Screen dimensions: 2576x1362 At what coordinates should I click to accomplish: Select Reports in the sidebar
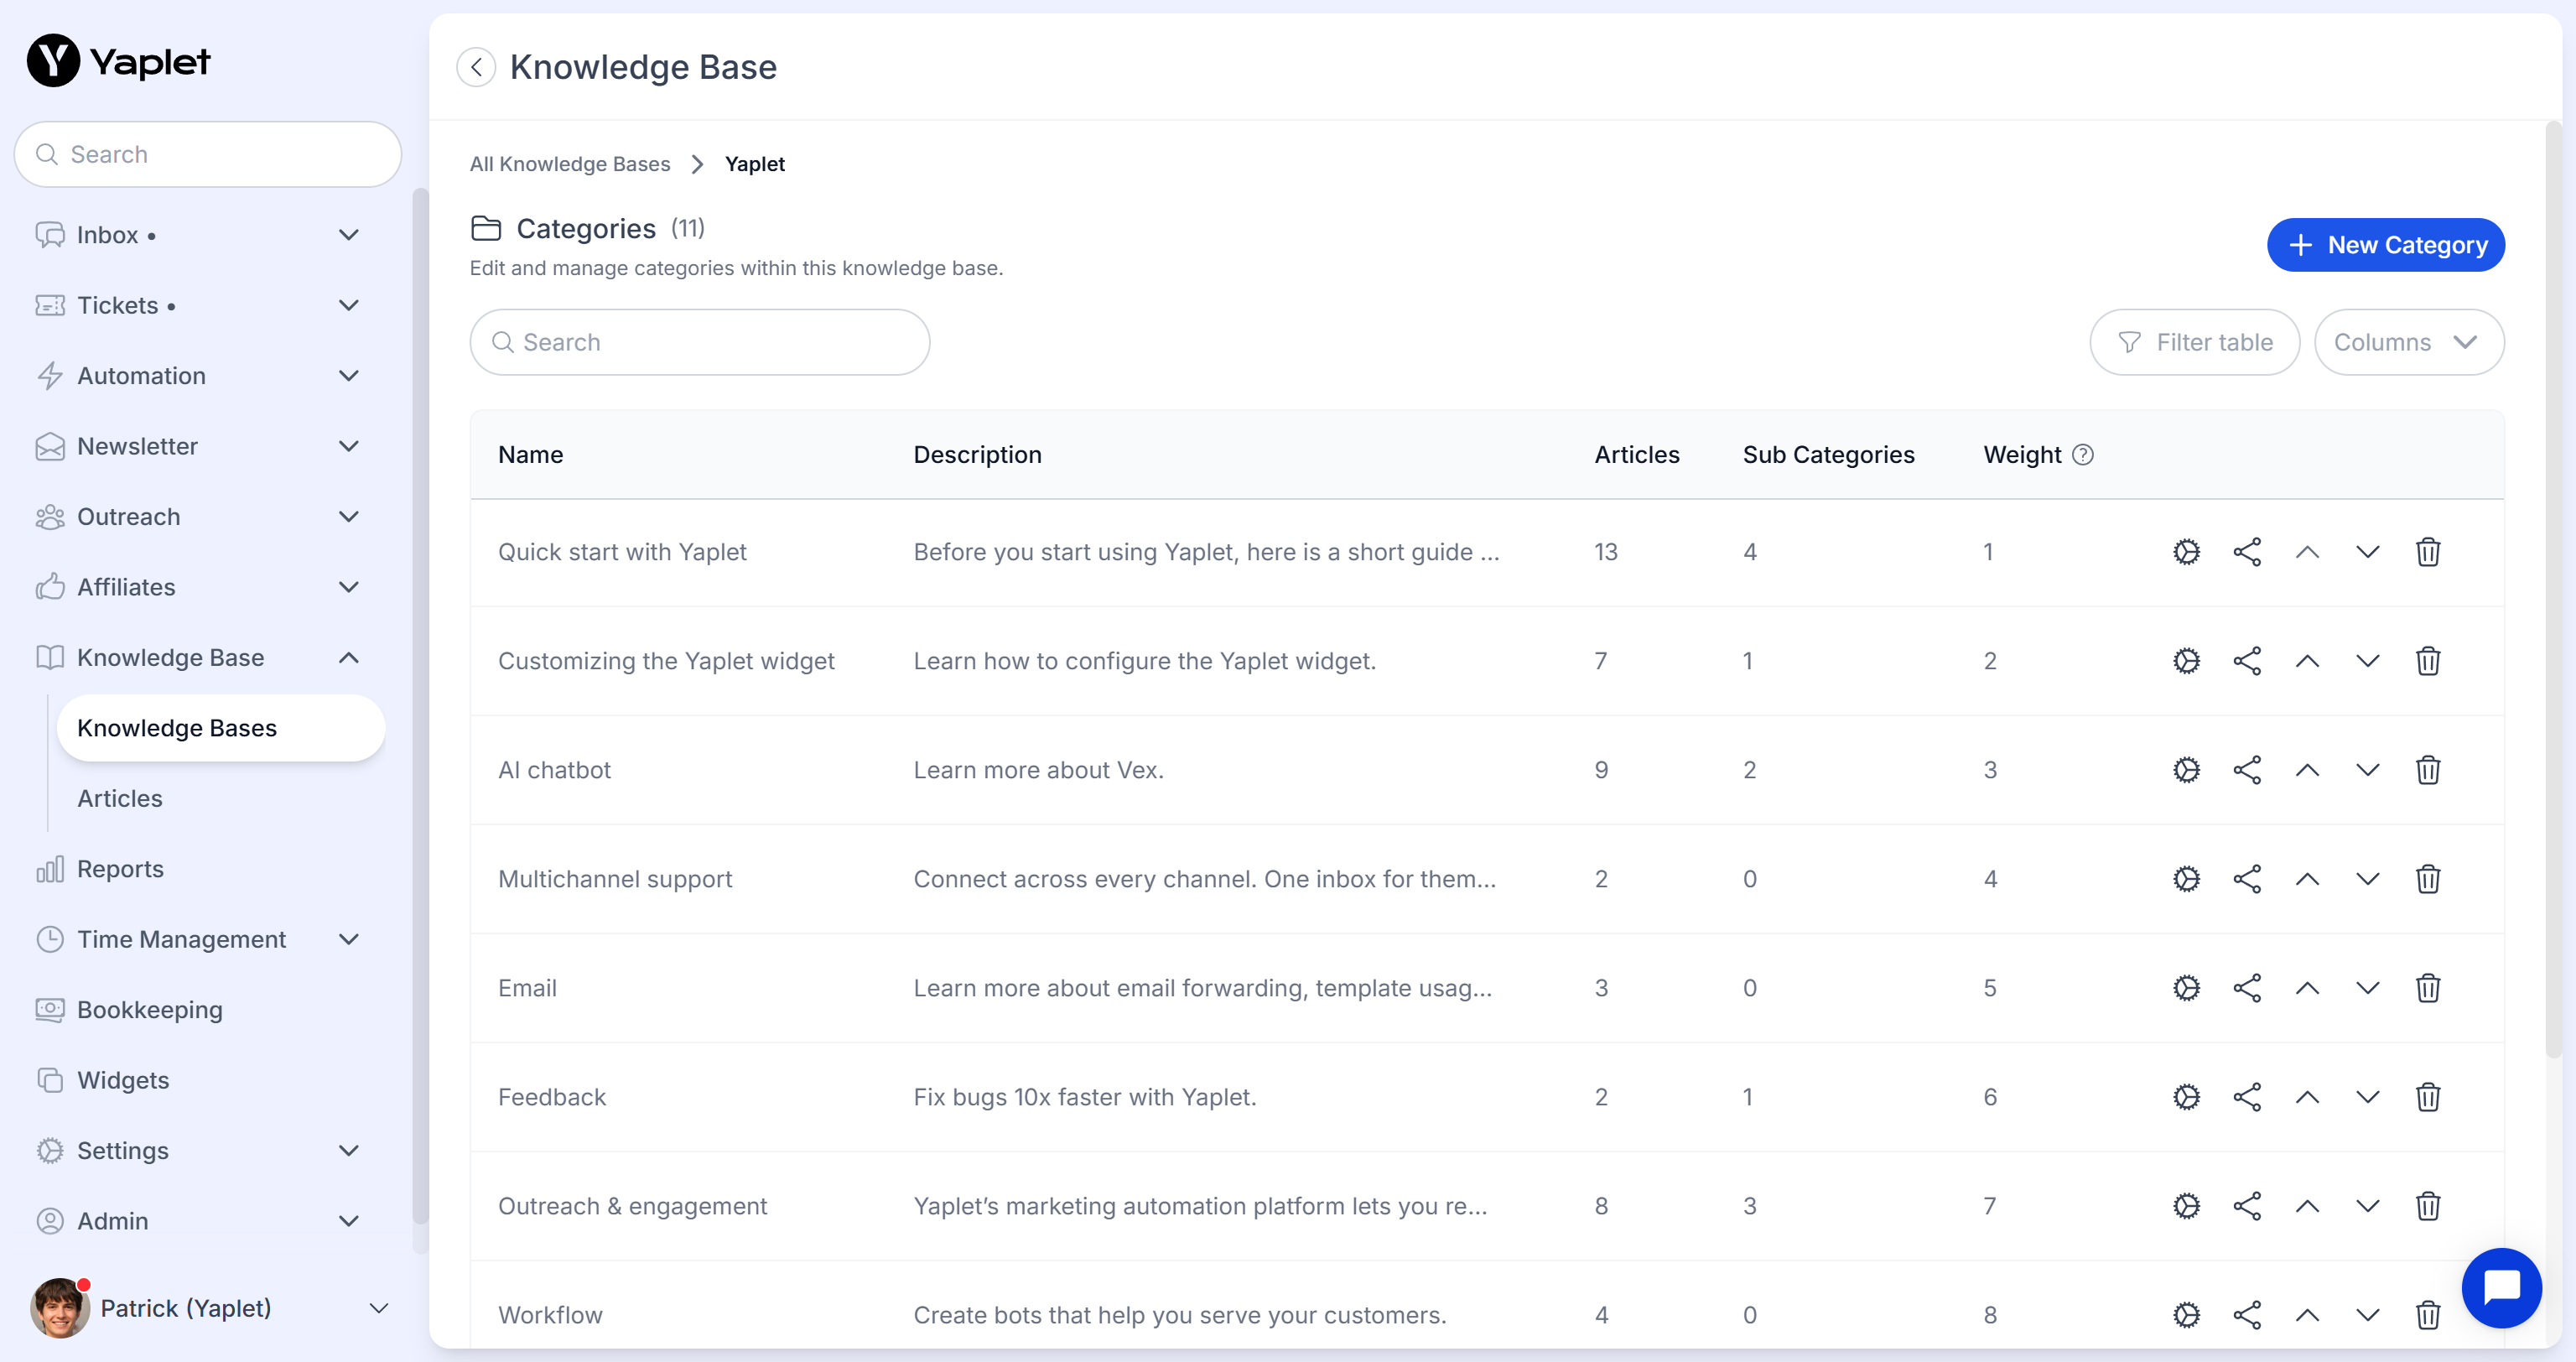(x=120, y=869)
